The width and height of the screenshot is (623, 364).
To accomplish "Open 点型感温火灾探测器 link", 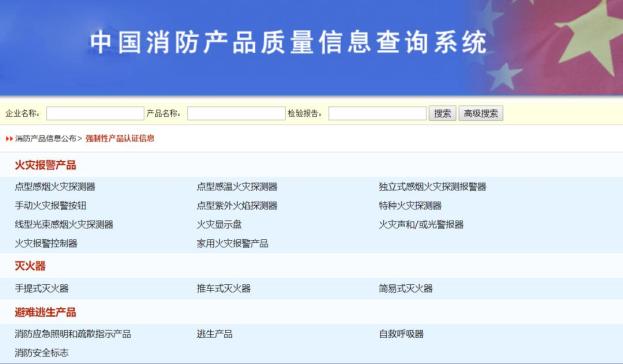I will pos(237,186).
